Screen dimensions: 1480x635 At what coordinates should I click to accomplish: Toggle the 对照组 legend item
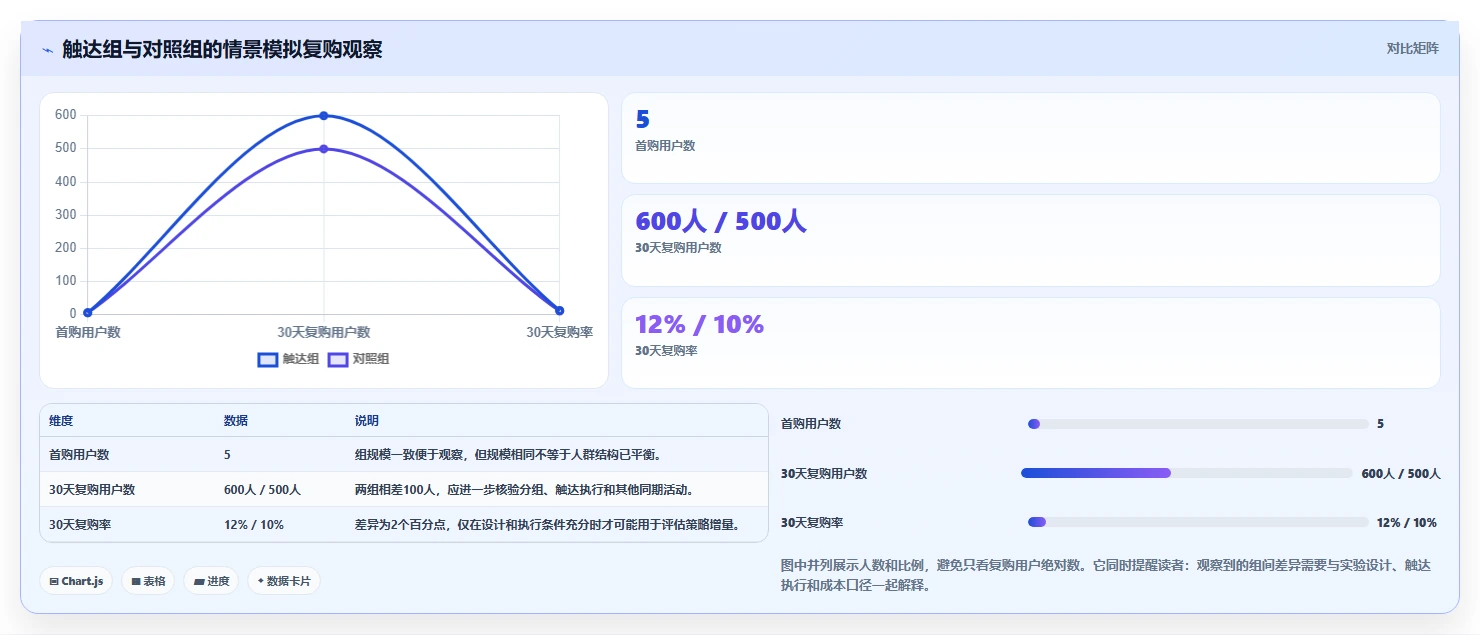pyautogui.click(x=359, y=359)
